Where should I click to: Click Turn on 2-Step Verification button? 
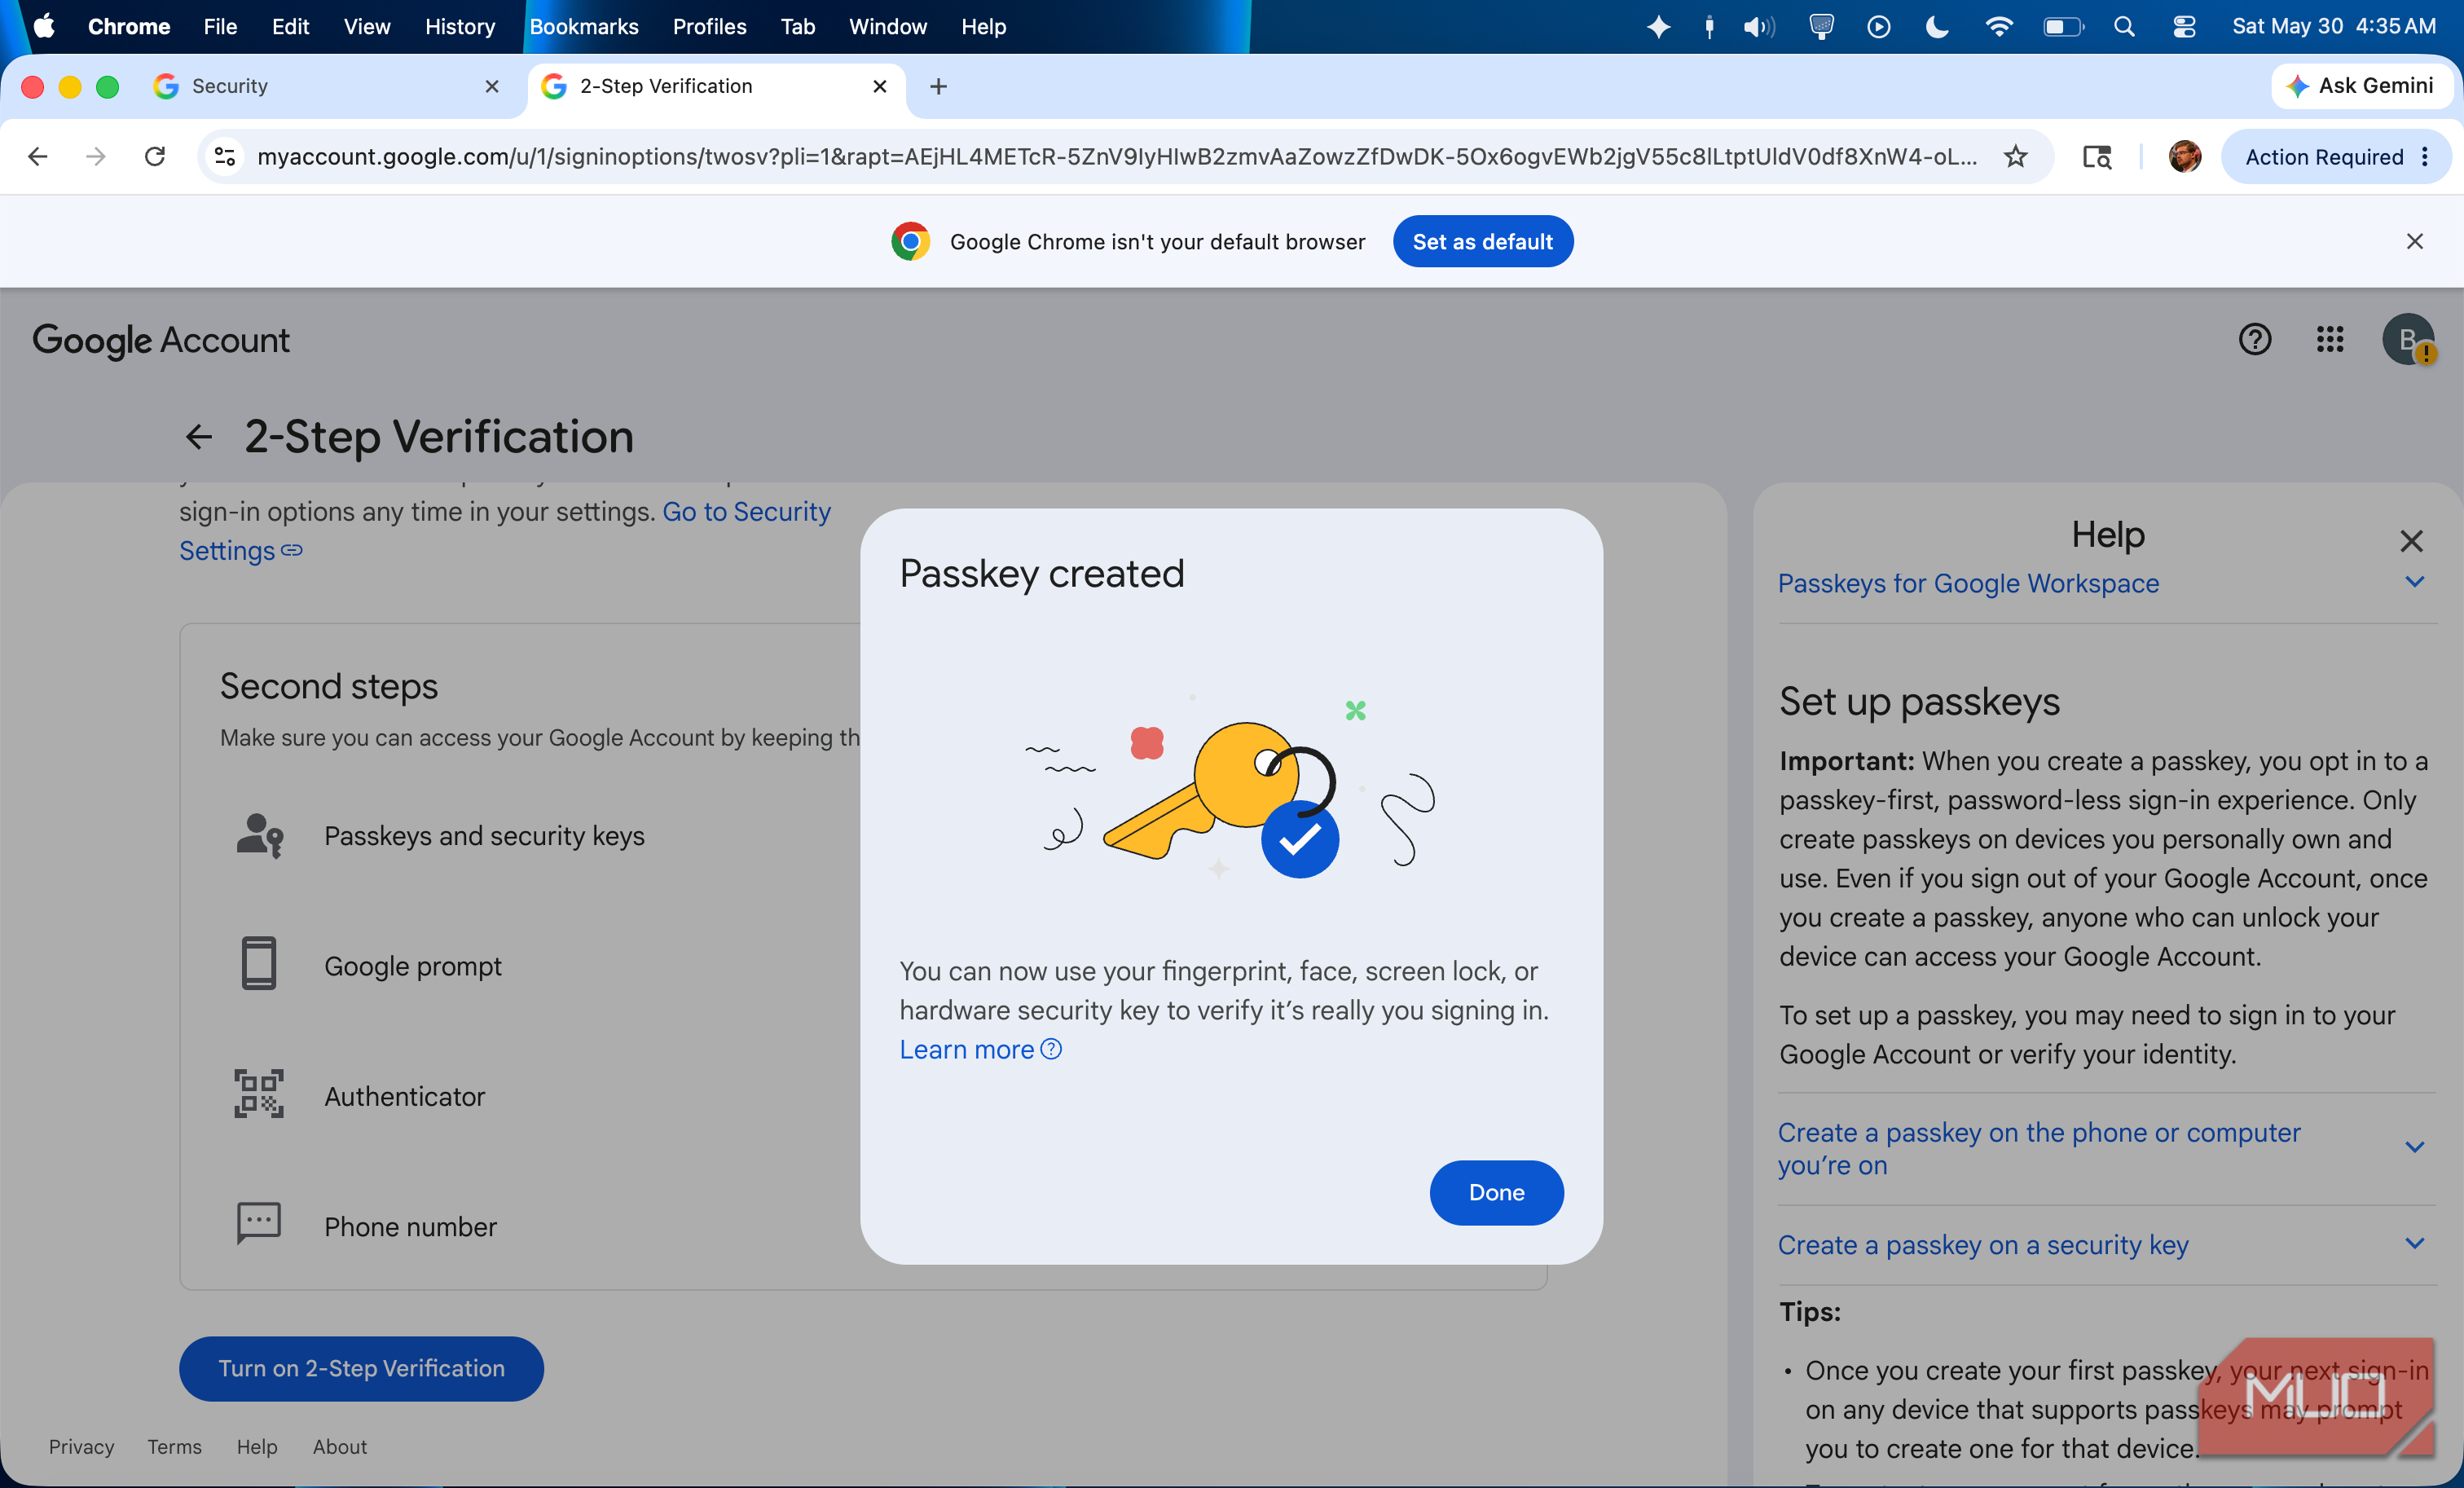pyautogui.click(x=361, y=1368)
